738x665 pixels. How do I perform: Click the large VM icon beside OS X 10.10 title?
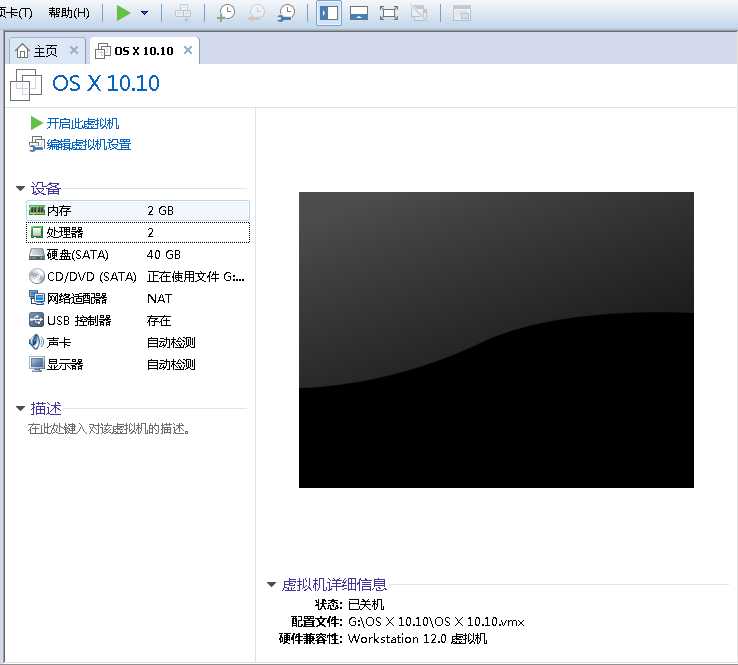point(26,85)
